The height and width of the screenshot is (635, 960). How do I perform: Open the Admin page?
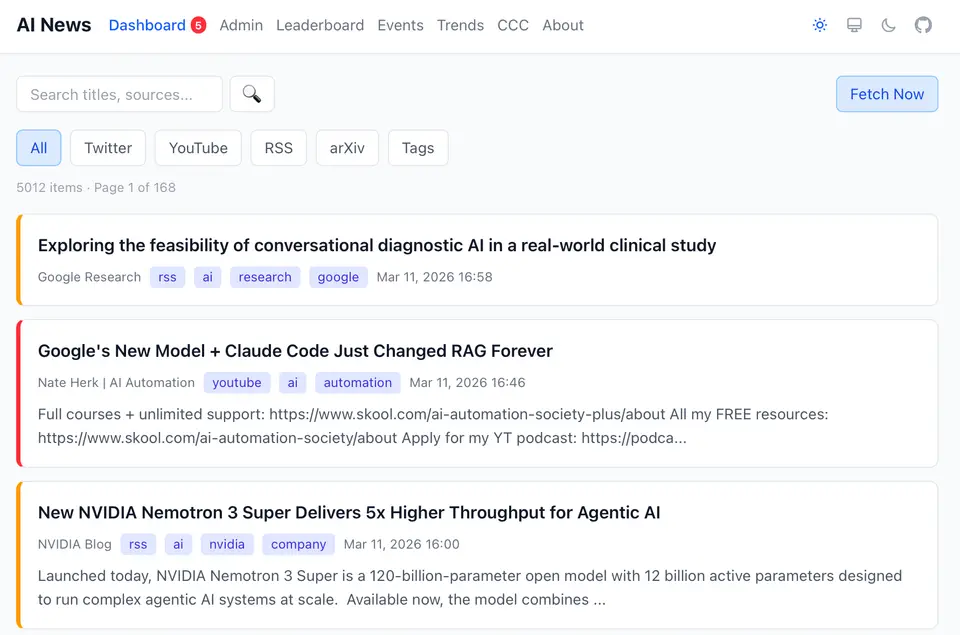241,25
